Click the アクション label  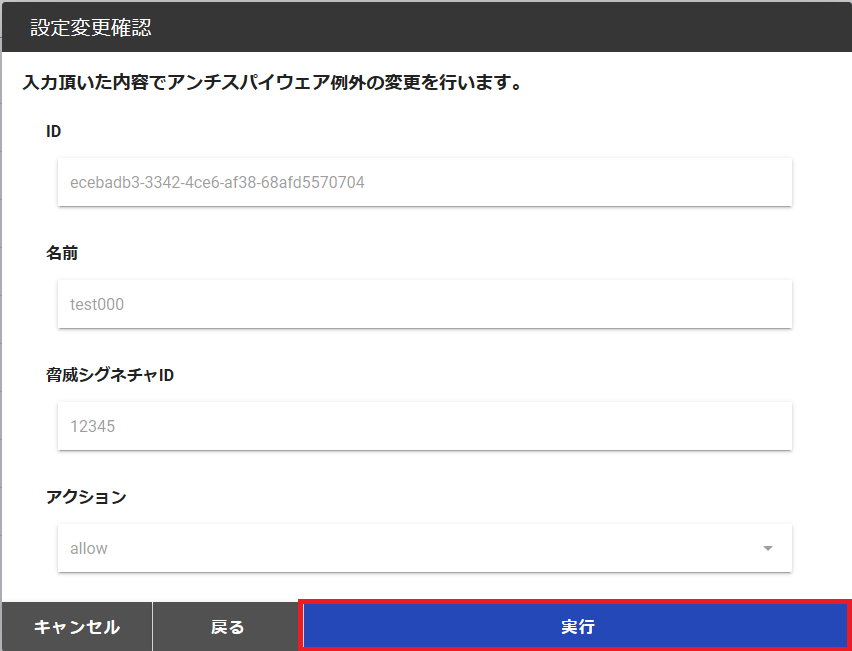[86, 497]
